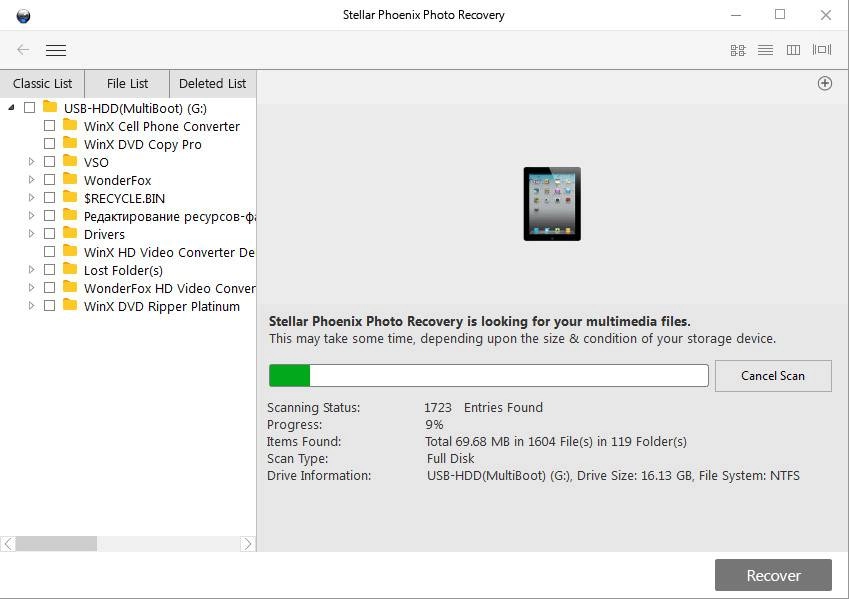Click the WinX DVD Copy Pro folder icon
The height and width of the screenshot is (599, 849).
(x=70, y=142)
